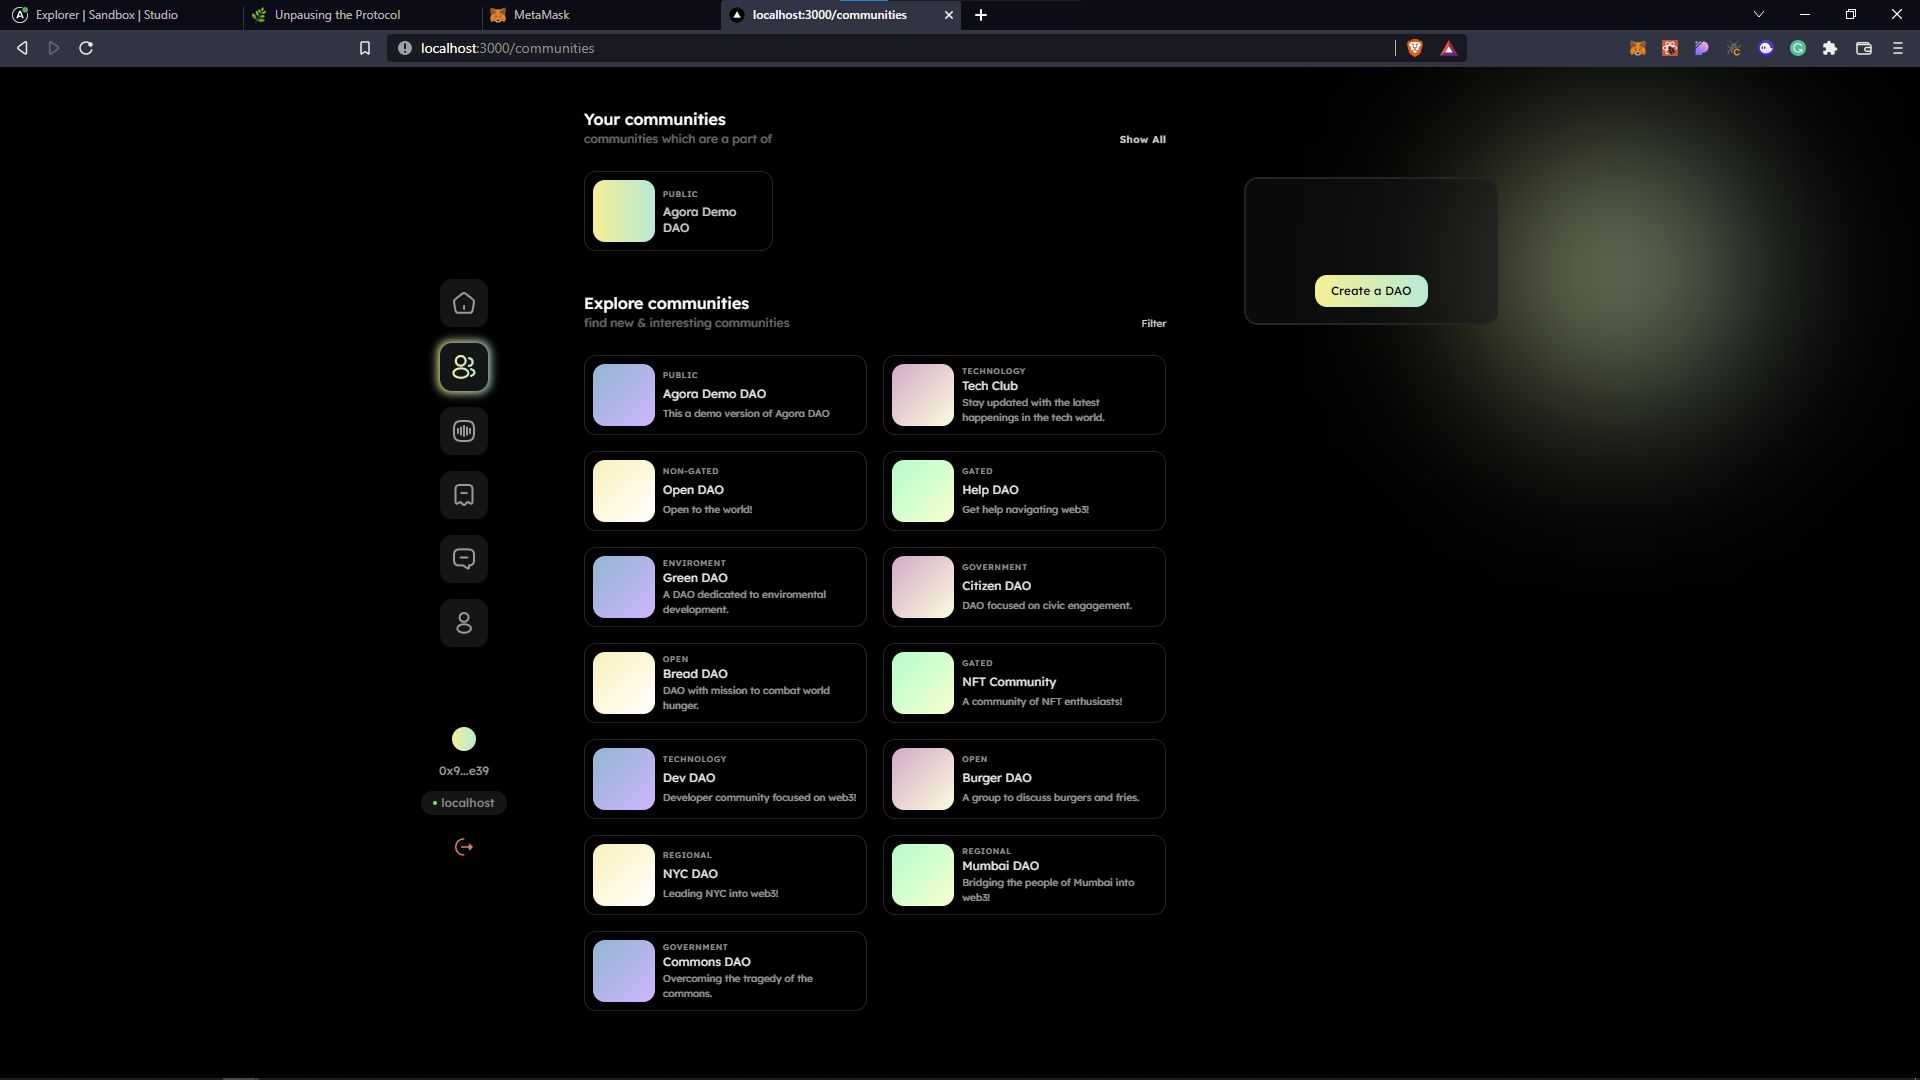
Task: Click the wallet avatar circle
Action: (463, 739)
